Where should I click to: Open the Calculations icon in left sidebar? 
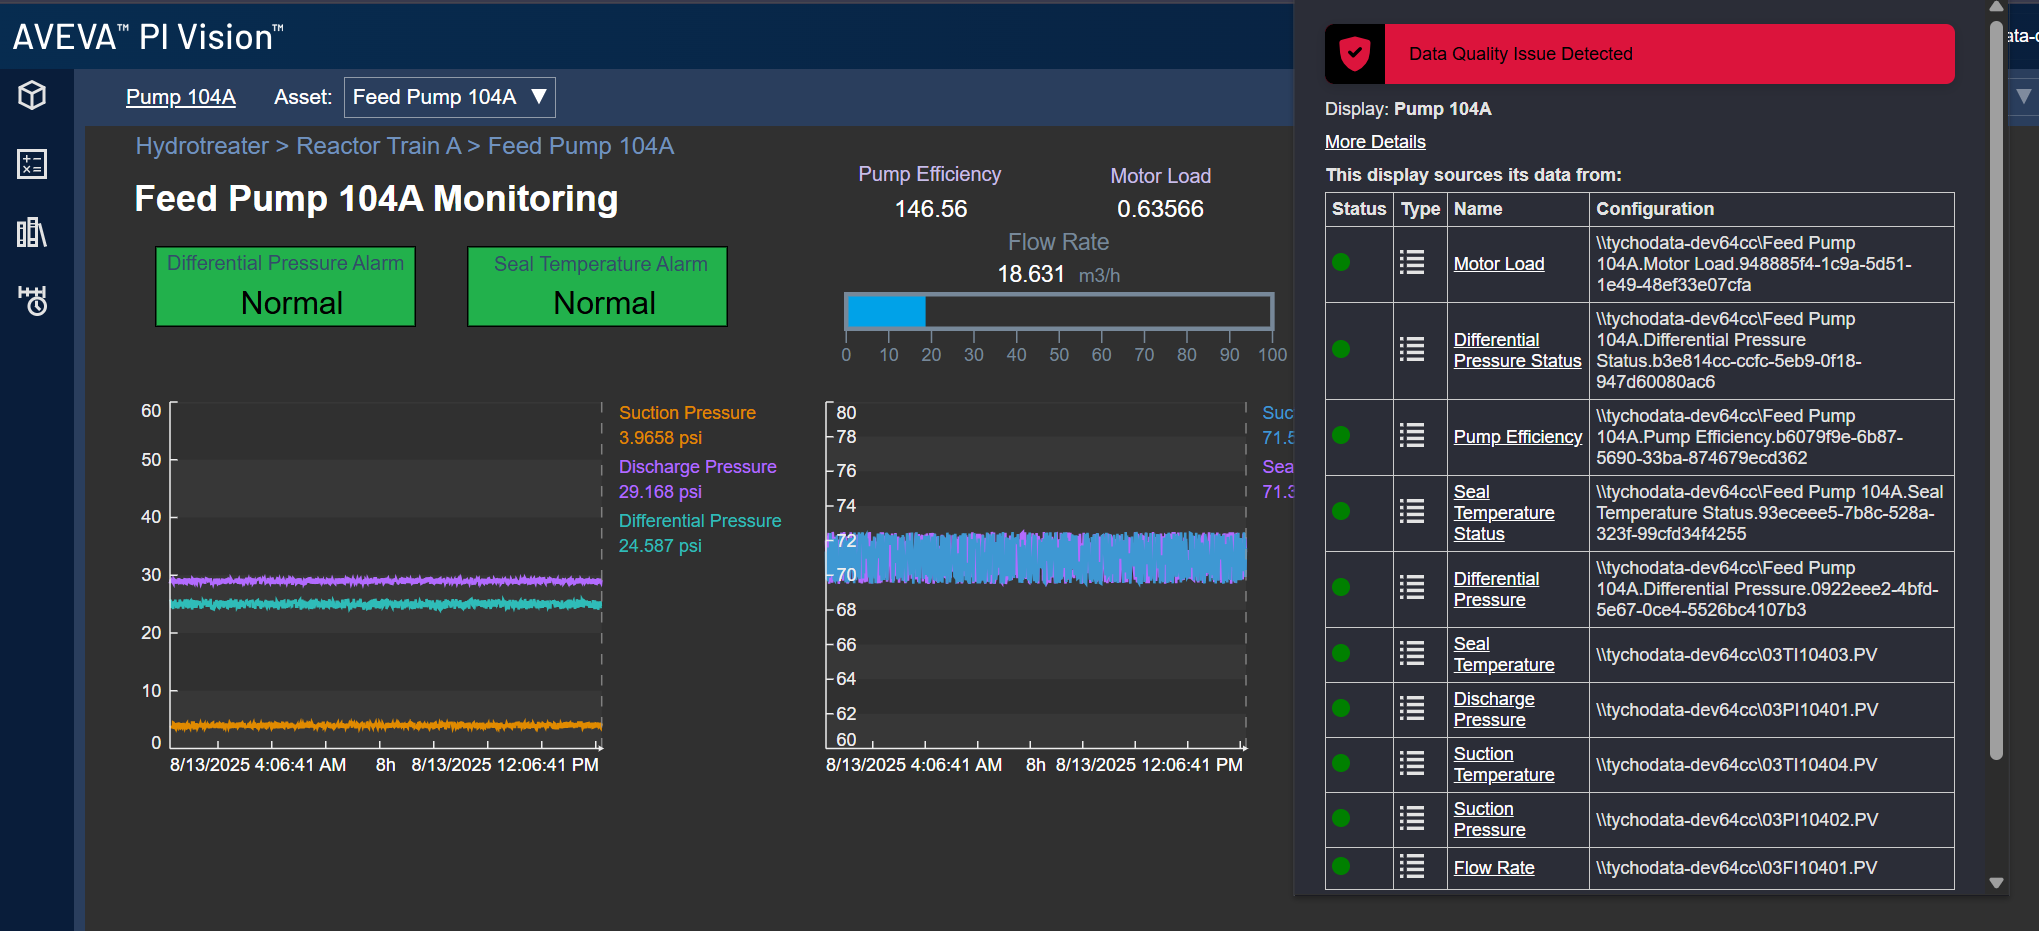[32, 164]
